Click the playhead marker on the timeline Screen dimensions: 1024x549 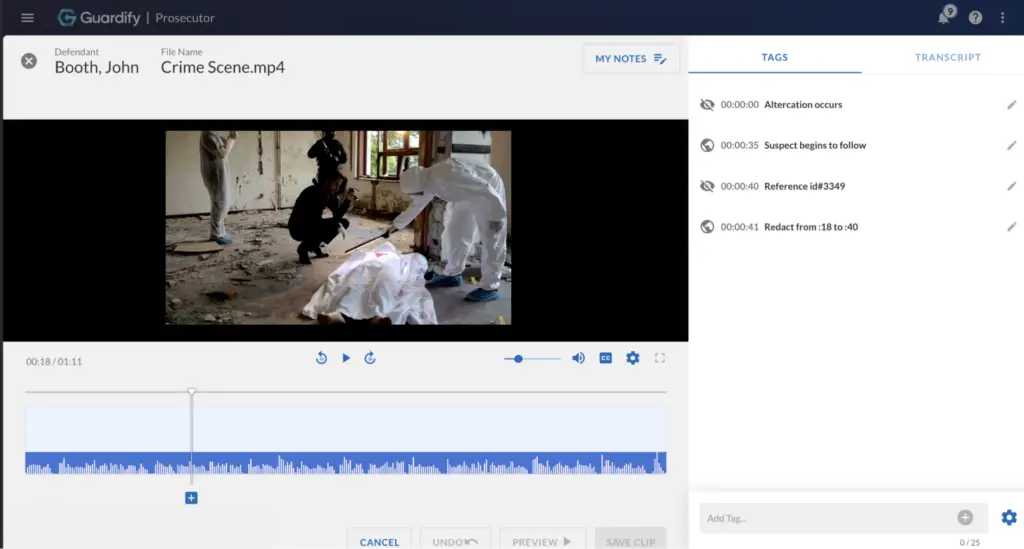pyautogui.click(x=191, y=392)
